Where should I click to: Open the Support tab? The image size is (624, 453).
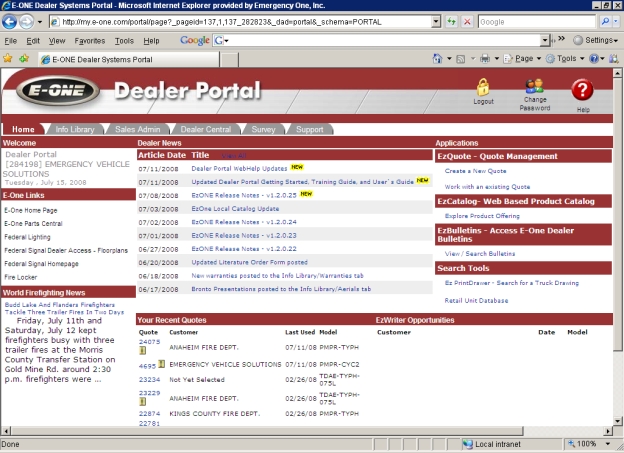point(309,129)
